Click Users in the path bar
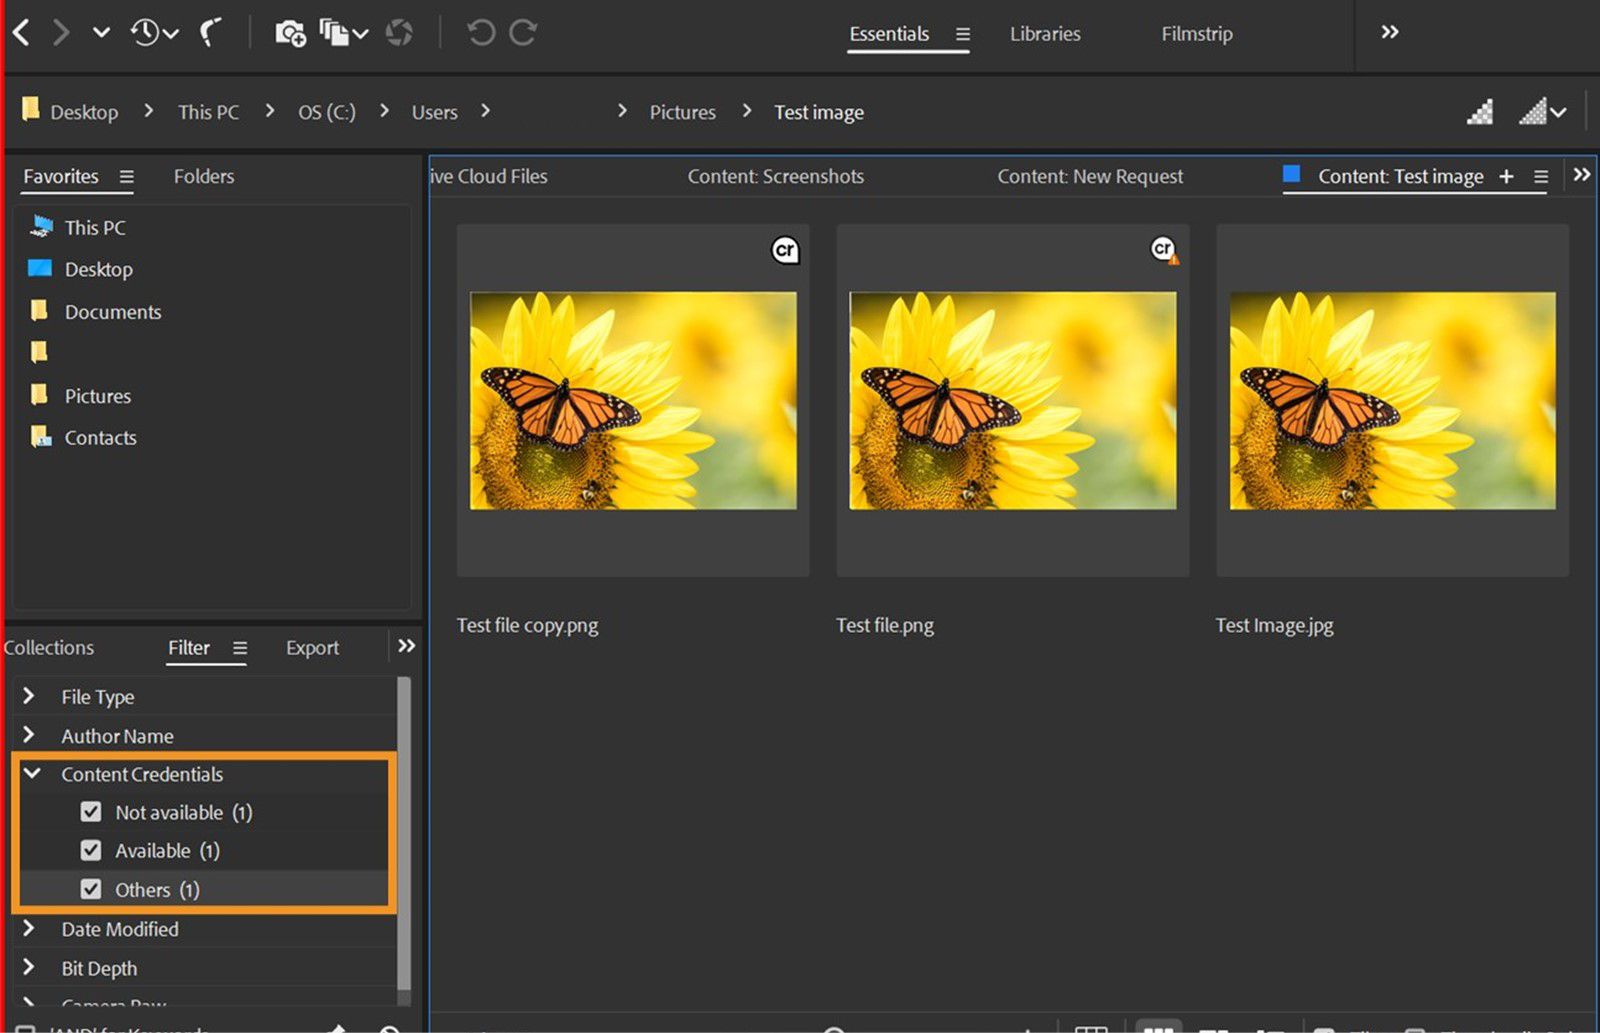Image resolution: width=1600 pixels, height=1033 pixels. click(434, 112)
